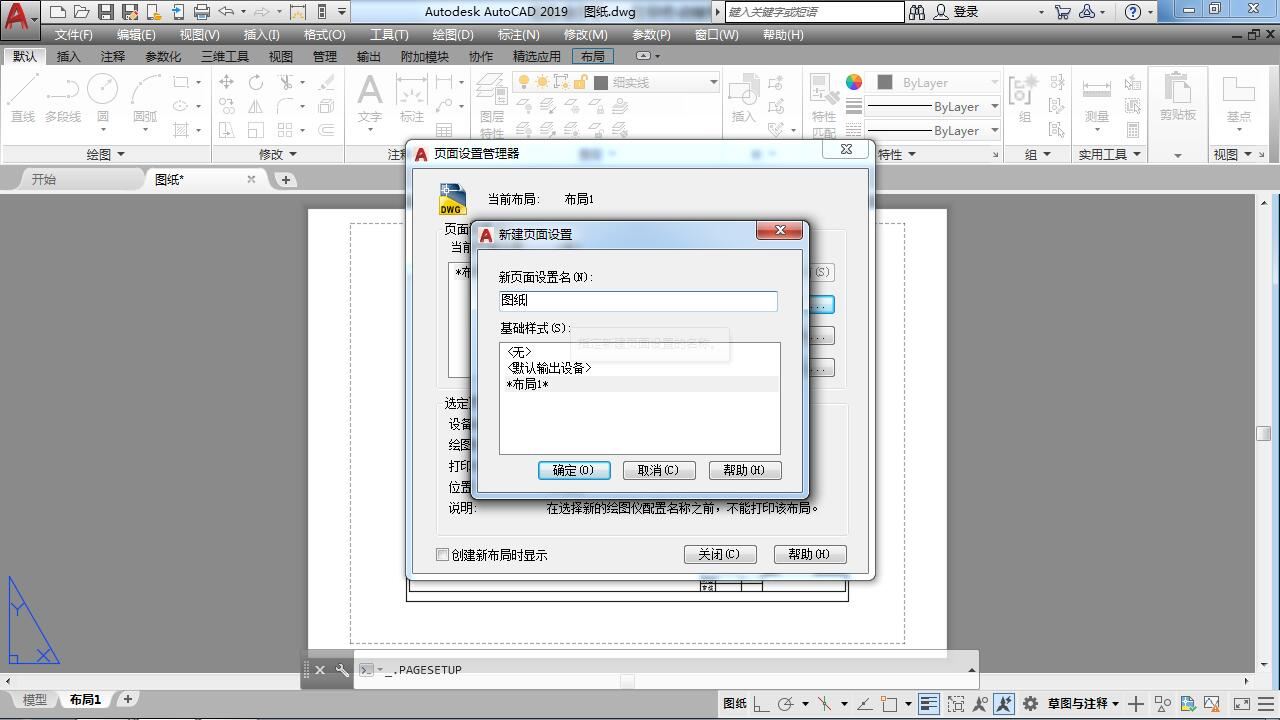The image size is (1280, 720).
Task: Select the Circle (圆) tool
Action: [x=103, y=99]
